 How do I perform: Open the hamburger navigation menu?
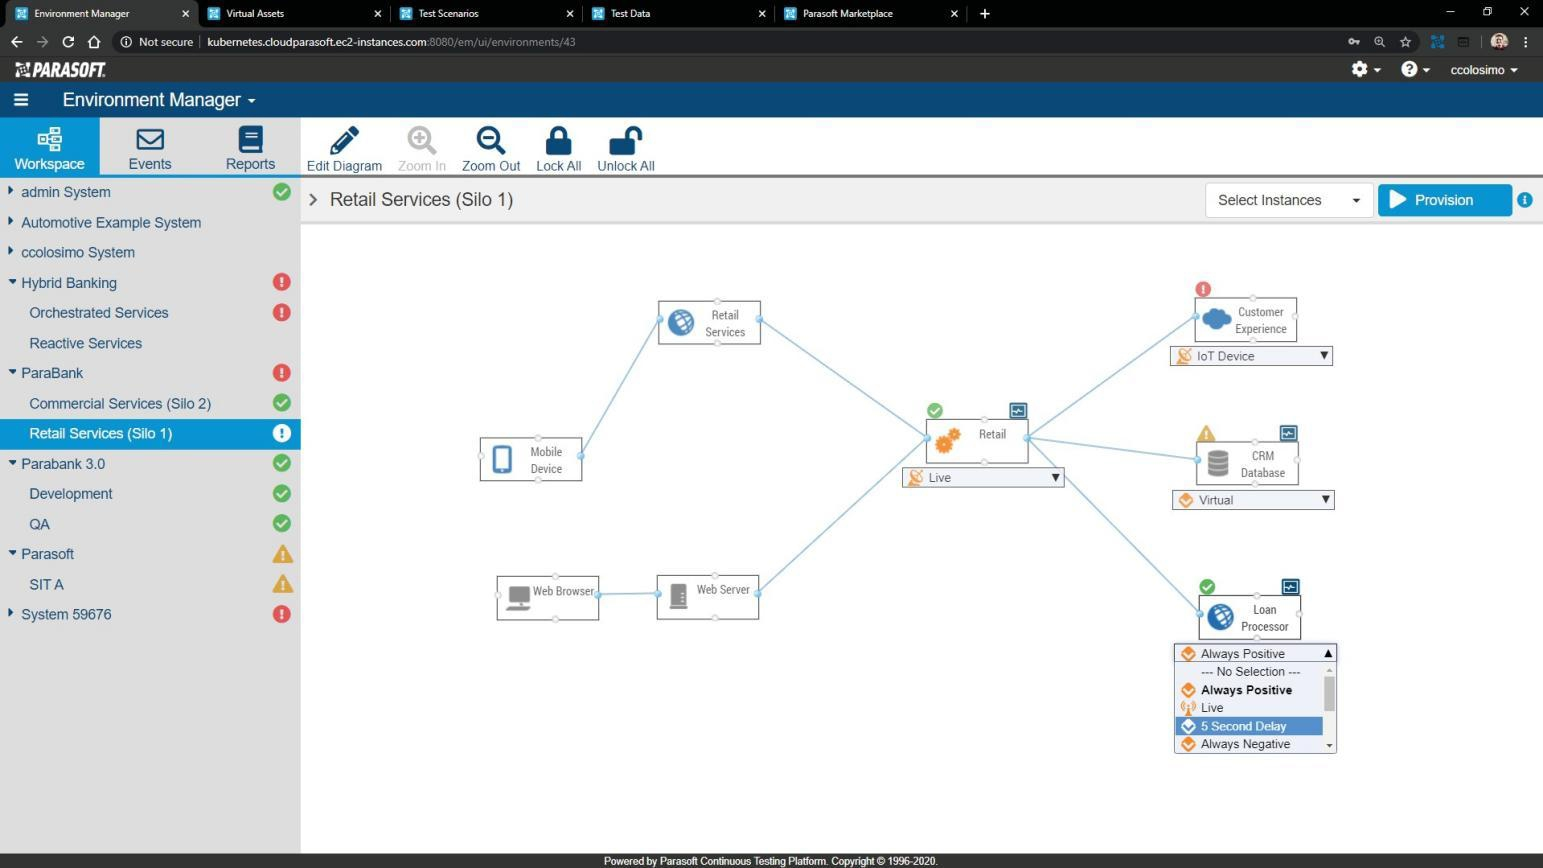[21, 100]
